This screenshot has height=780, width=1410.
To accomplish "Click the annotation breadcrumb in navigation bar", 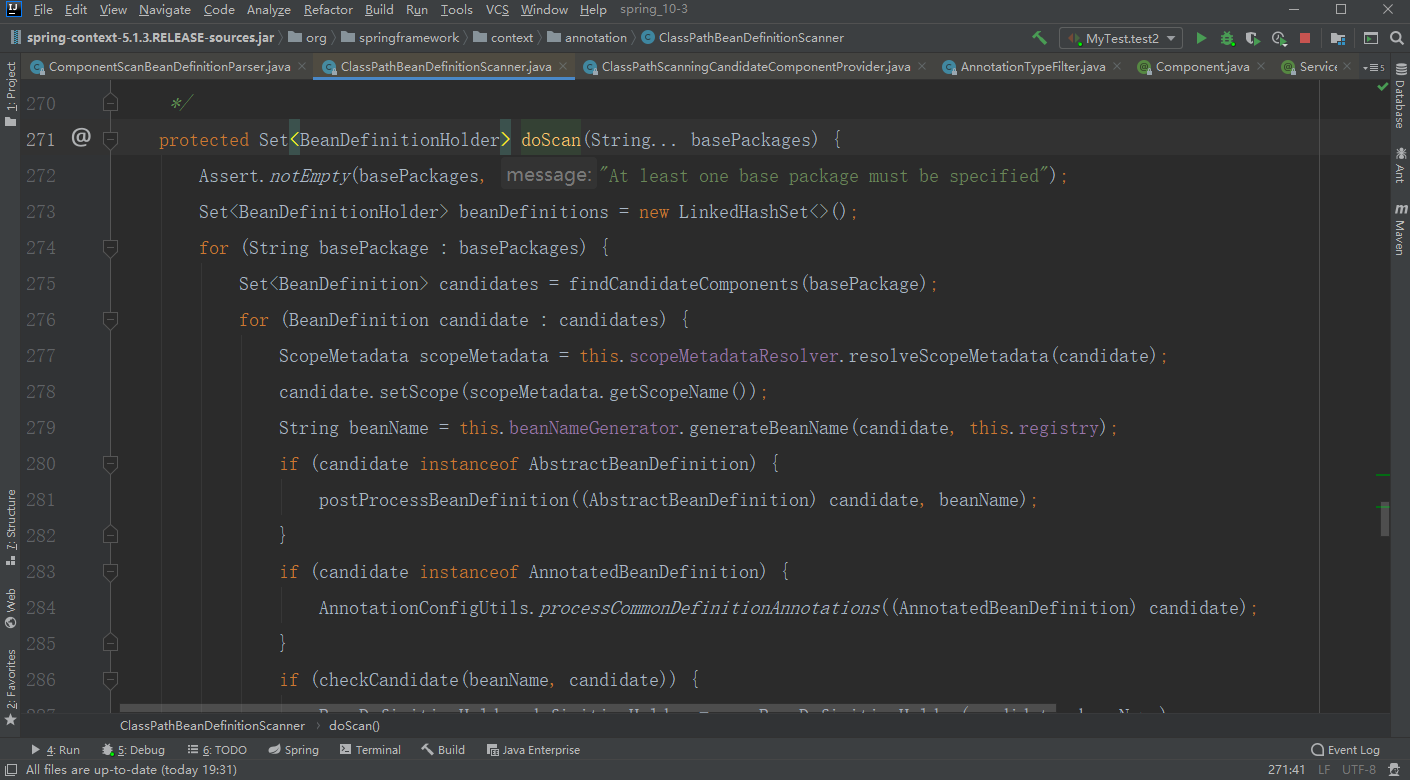I will point(586,38).
